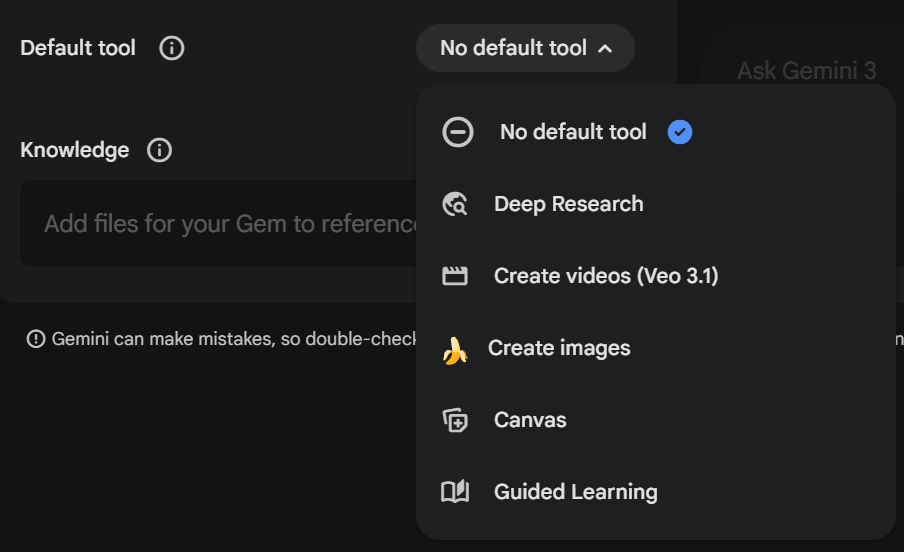Select the No default tool menu option
Viewport: 904px width, 552px height.
[573, 132]
